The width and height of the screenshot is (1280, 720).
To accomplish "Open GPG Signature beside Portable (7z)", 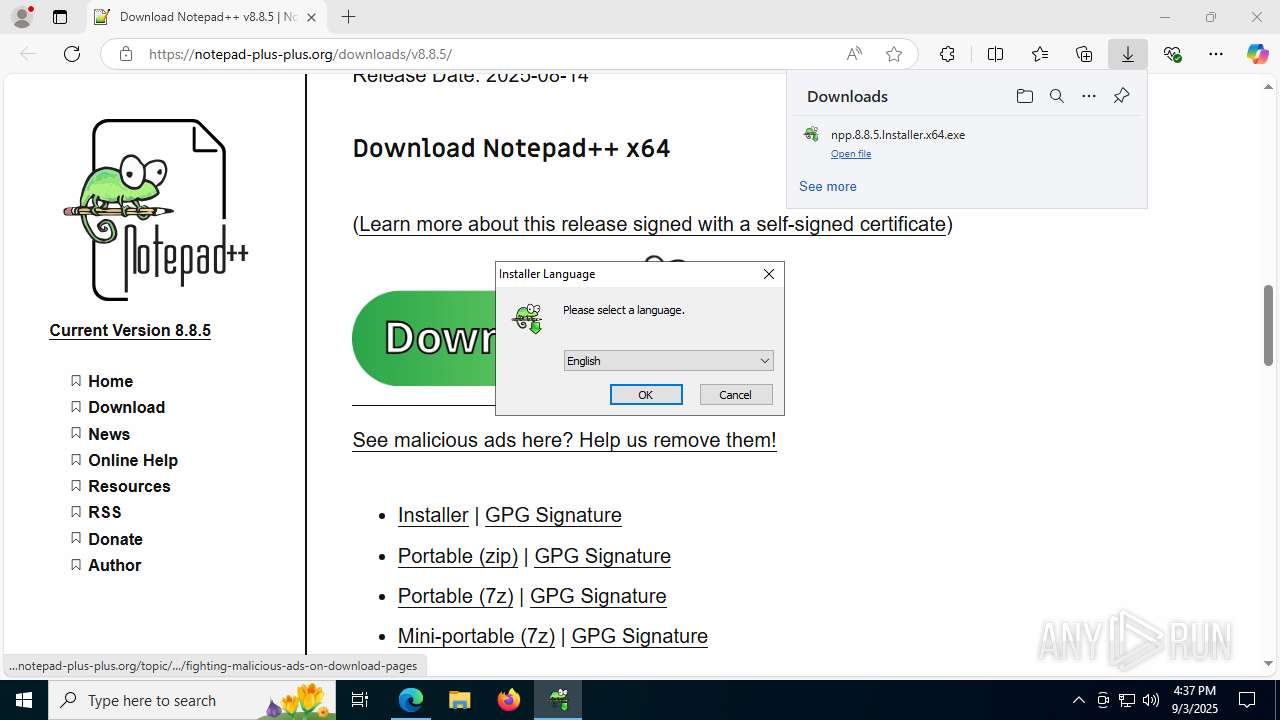I will [598, 596].
